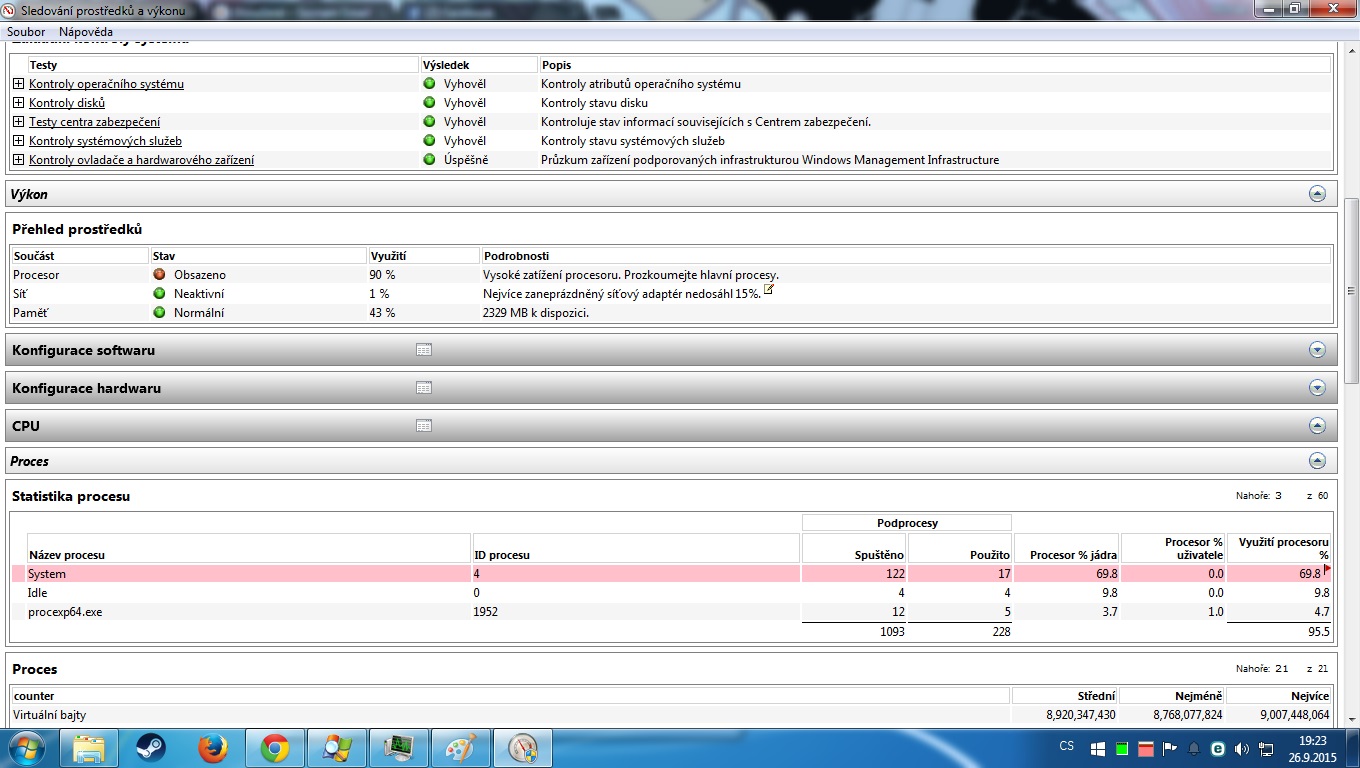Open the Steam taskbar icon
Viewport: 1360px width, 768px height.
click(x=151, y=748)
